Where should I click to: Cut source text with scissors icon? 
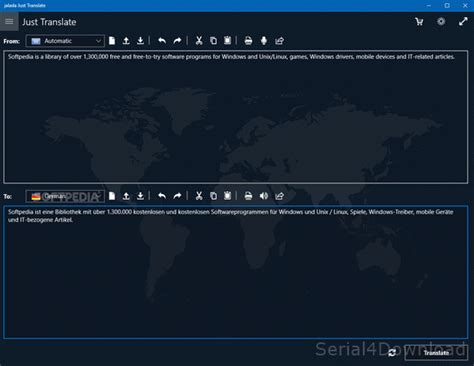(199, 41)
